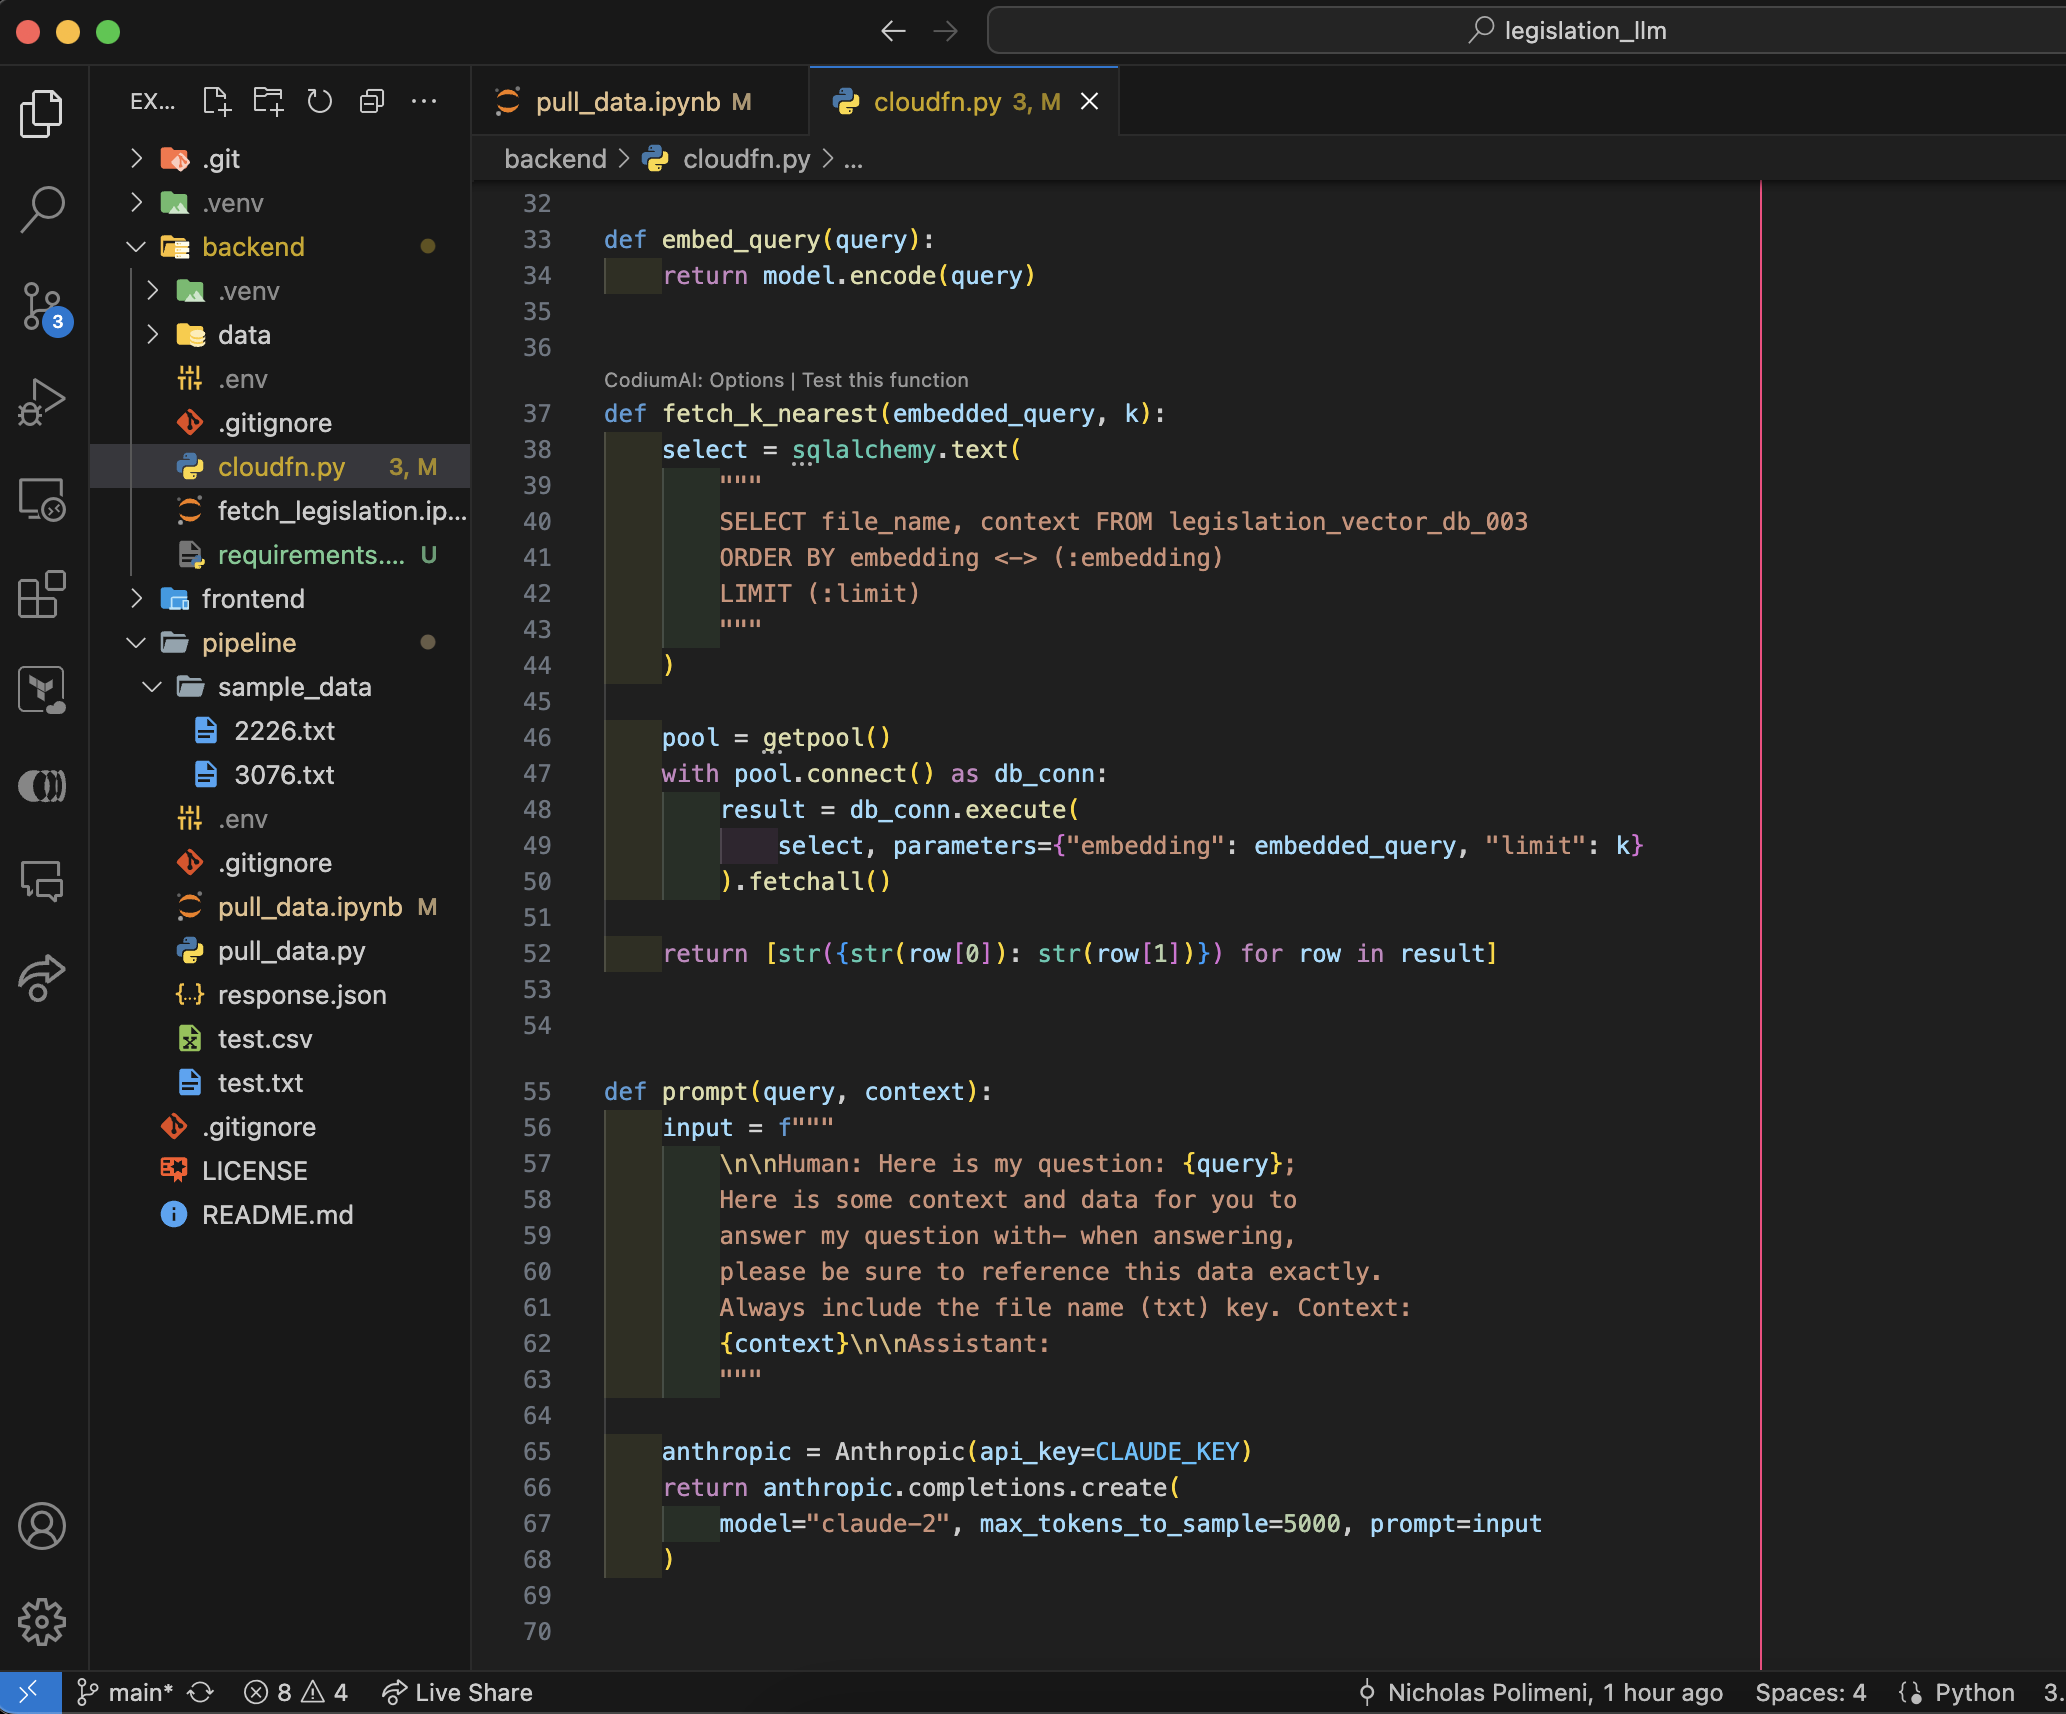The image size is (2066, 1714).
Task: Open the Search view in activity bar
Action: pos(42,209)
